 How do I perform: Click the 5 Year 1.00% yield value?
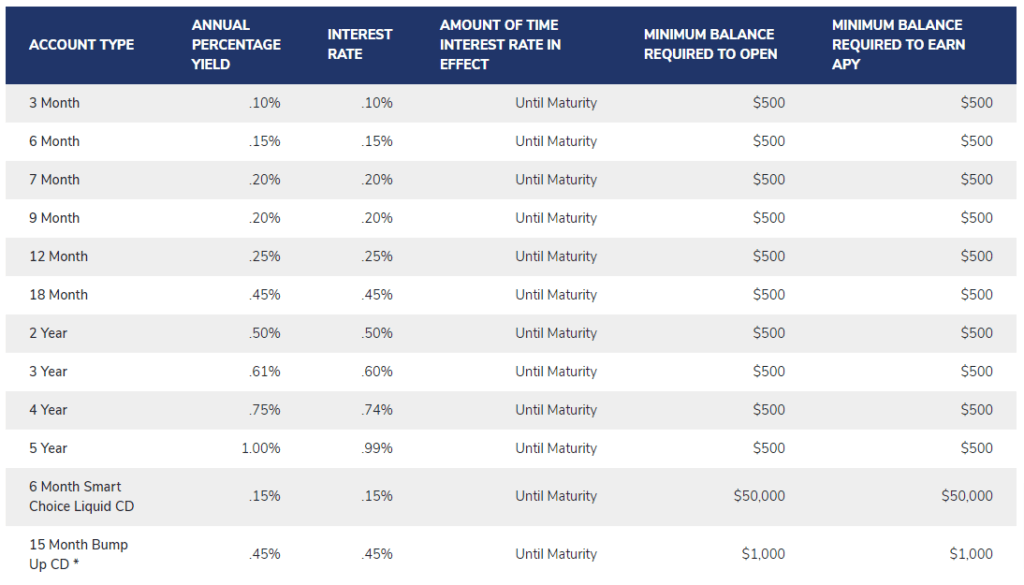pyautogui.click(x=261, y=449)
